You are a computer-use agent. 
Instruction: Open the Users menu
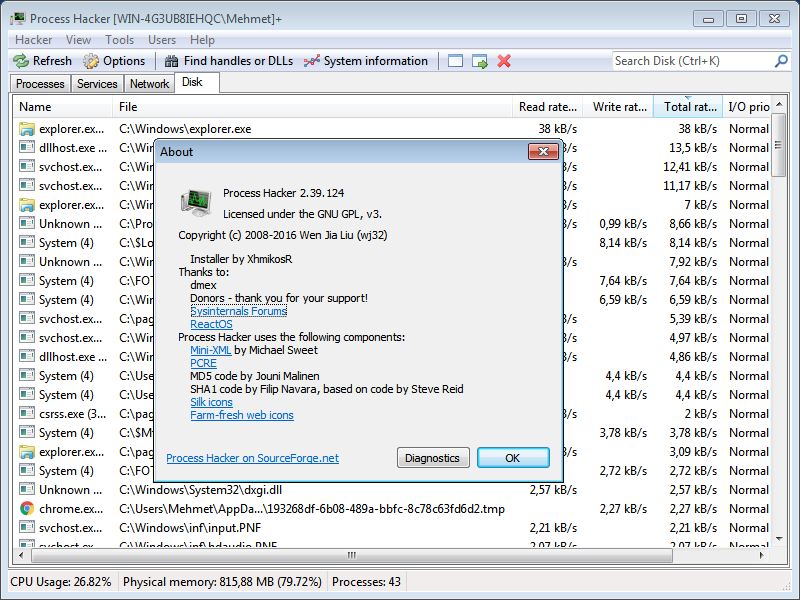[x=162, y=40]
